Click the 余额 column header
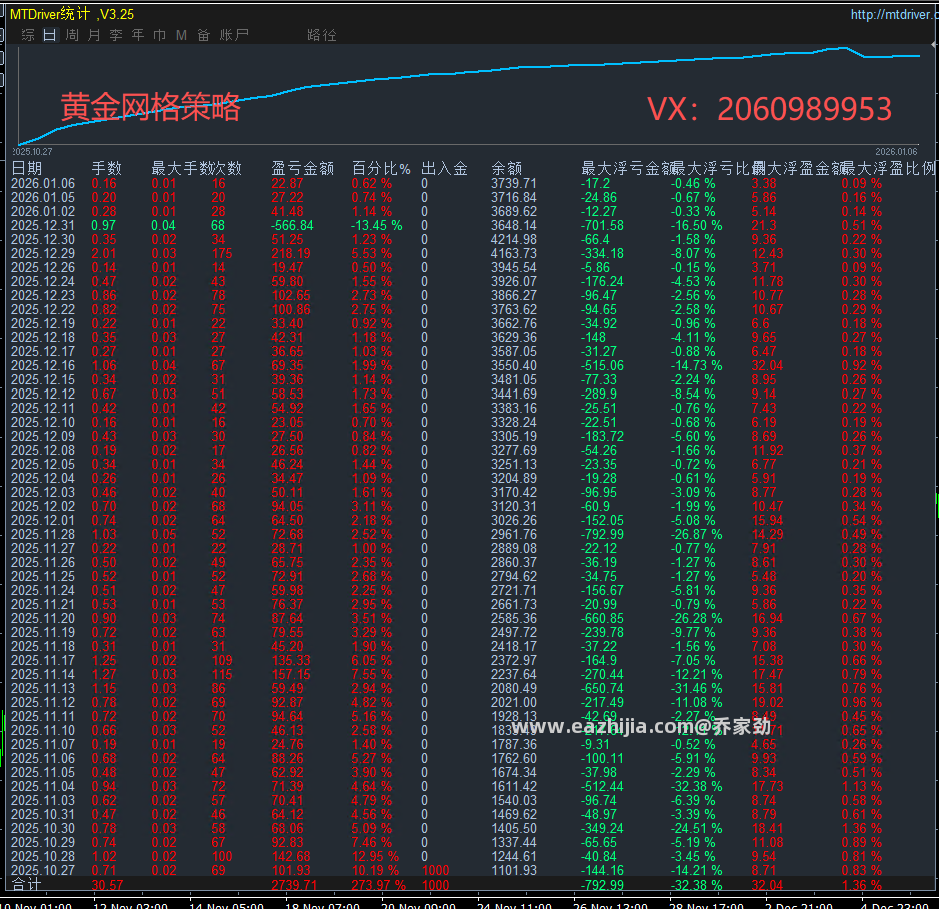The height and width of the screenshot is (909, 939). tap(507, 168)
